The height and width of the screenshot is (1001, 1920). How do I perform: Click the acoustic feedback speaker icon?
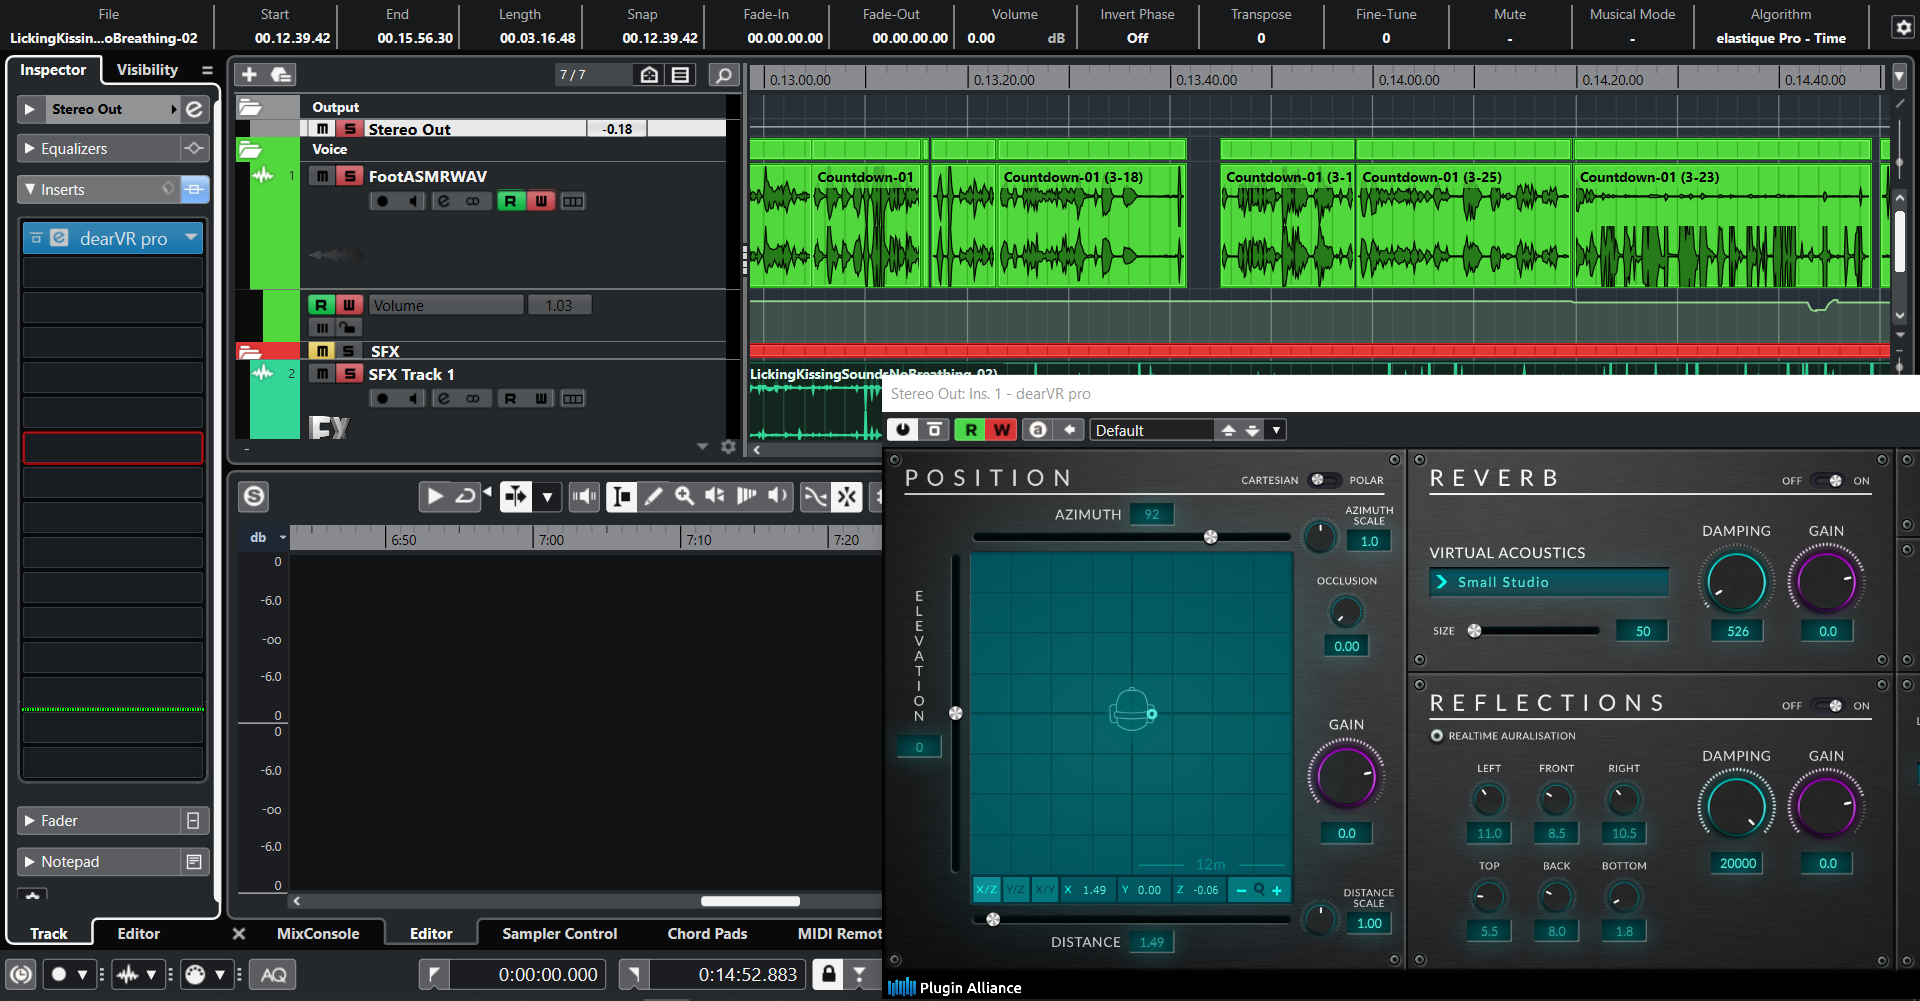584,496
